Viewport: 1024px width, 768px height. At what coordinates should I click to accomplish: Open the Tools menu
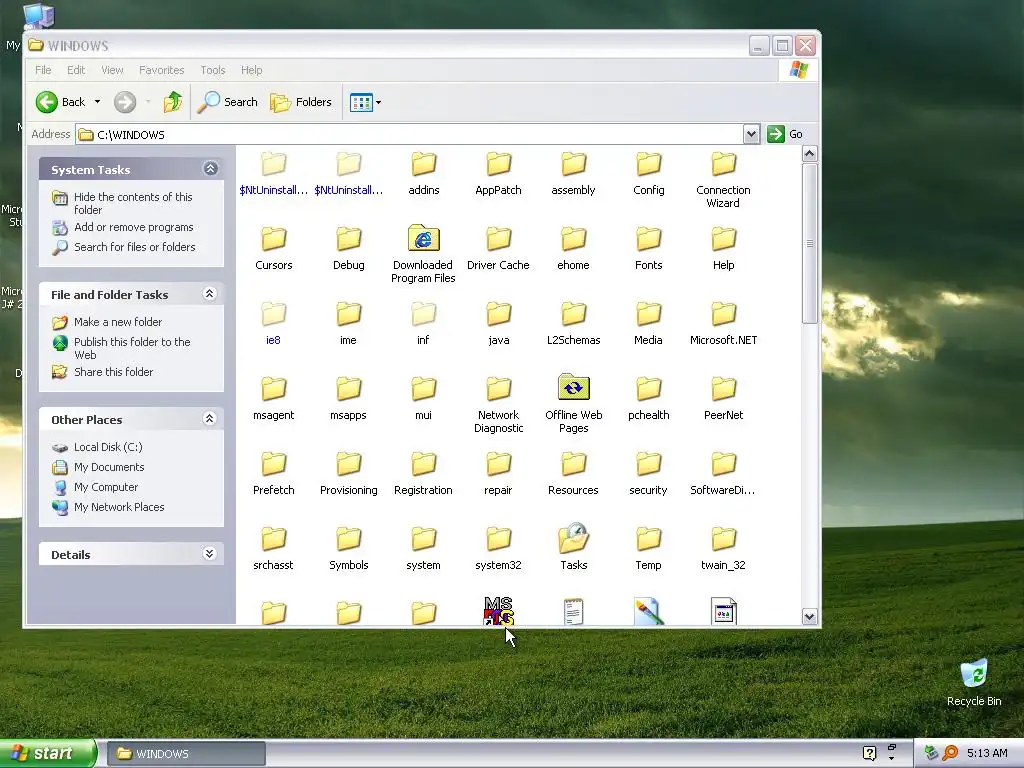(212, 70)
